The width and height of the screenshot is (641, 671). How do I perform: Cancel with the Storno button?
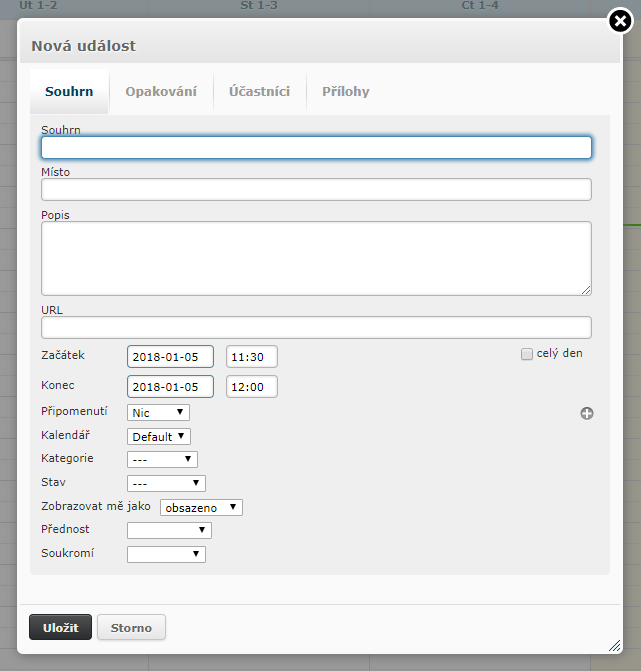[131, 628]
